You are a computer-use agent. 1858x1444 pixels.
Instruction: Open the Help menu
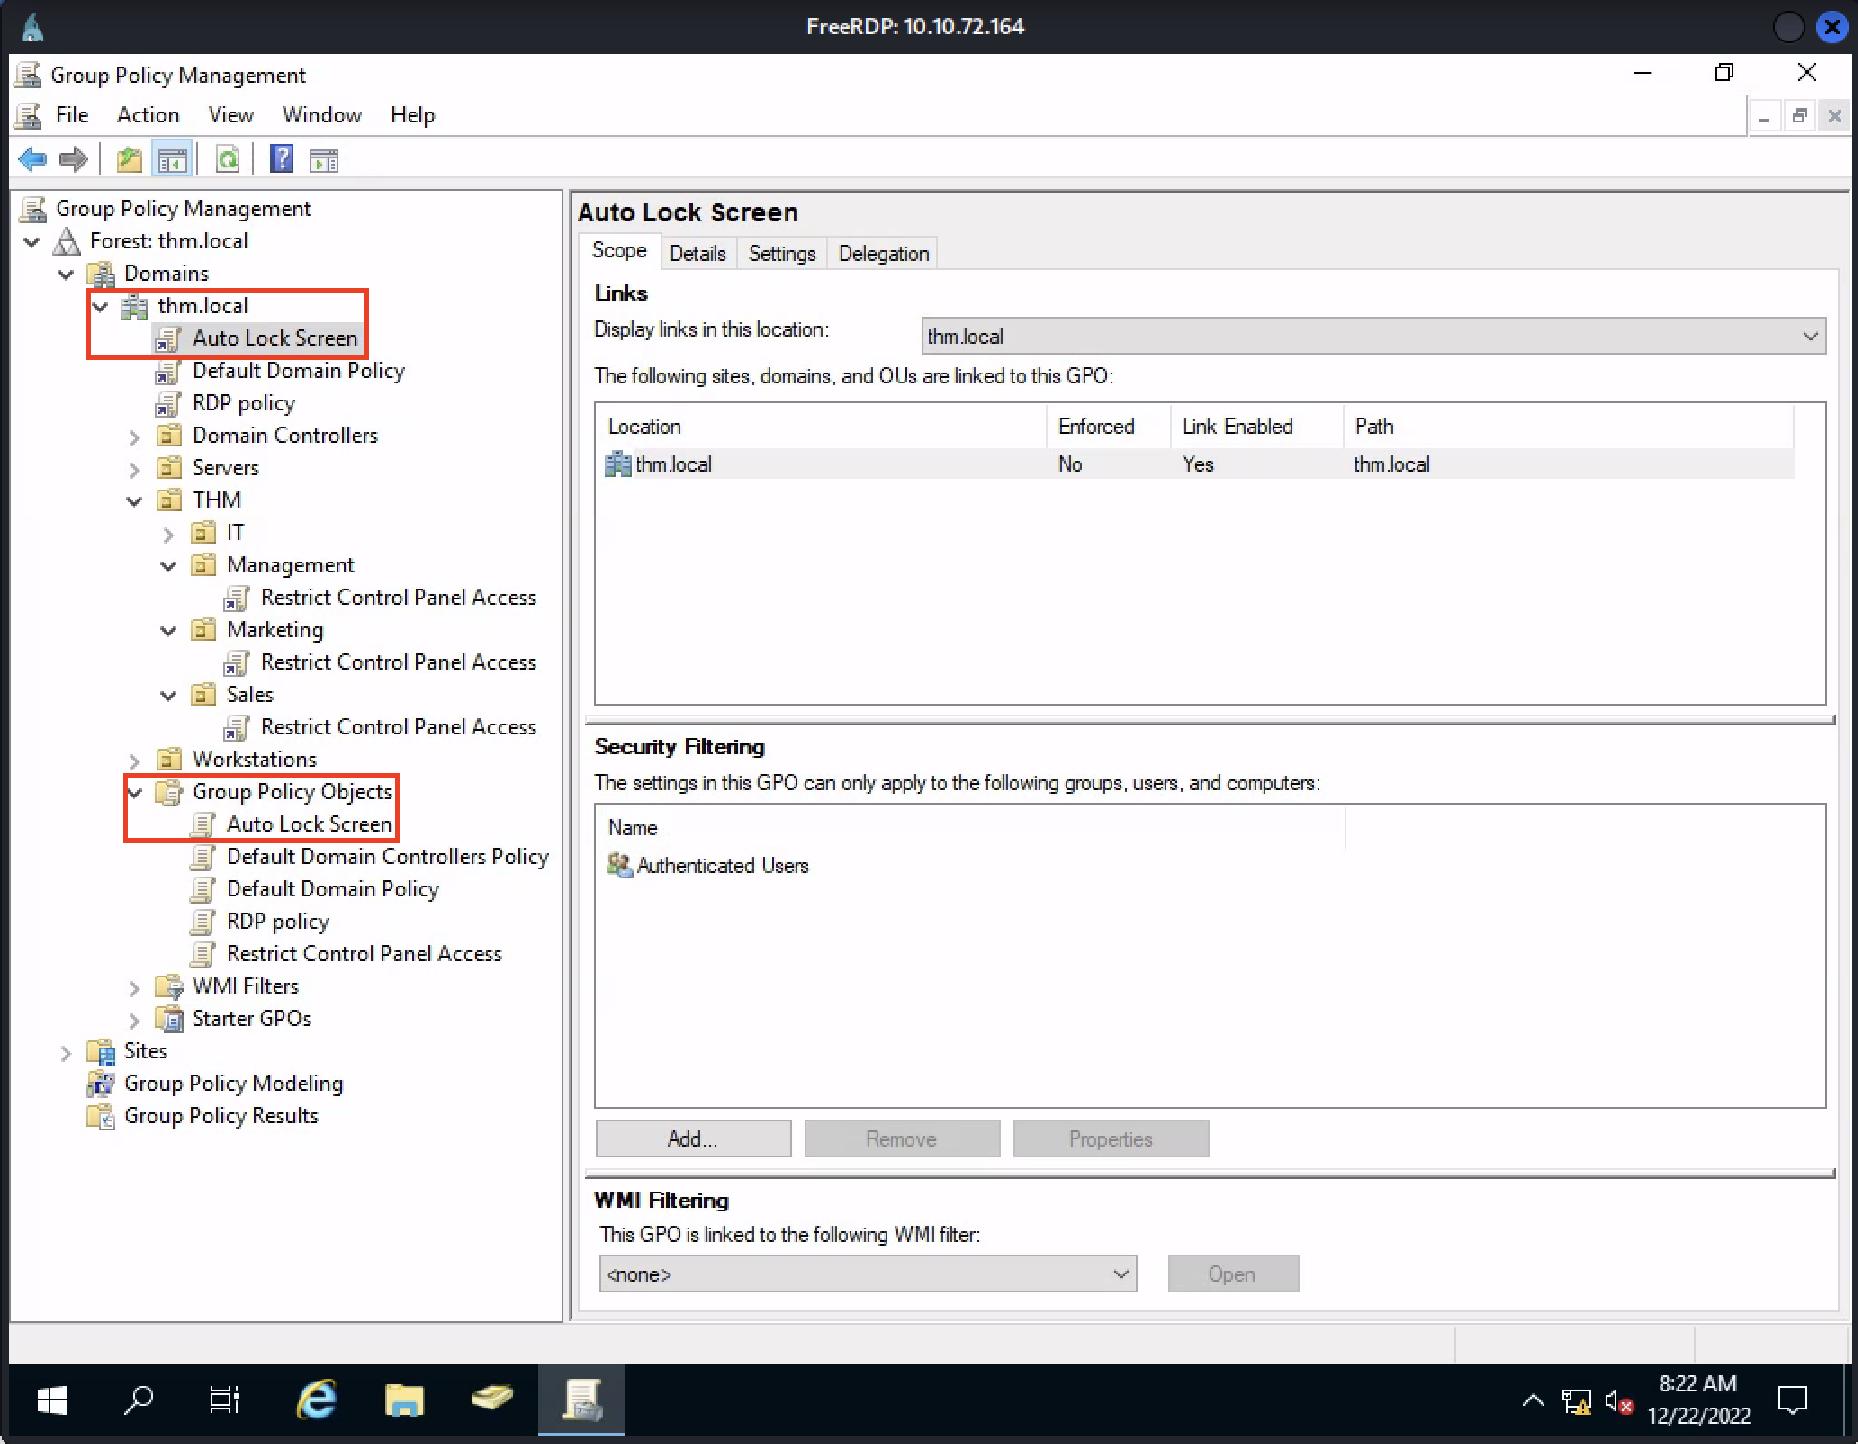(x=412, y=115)
